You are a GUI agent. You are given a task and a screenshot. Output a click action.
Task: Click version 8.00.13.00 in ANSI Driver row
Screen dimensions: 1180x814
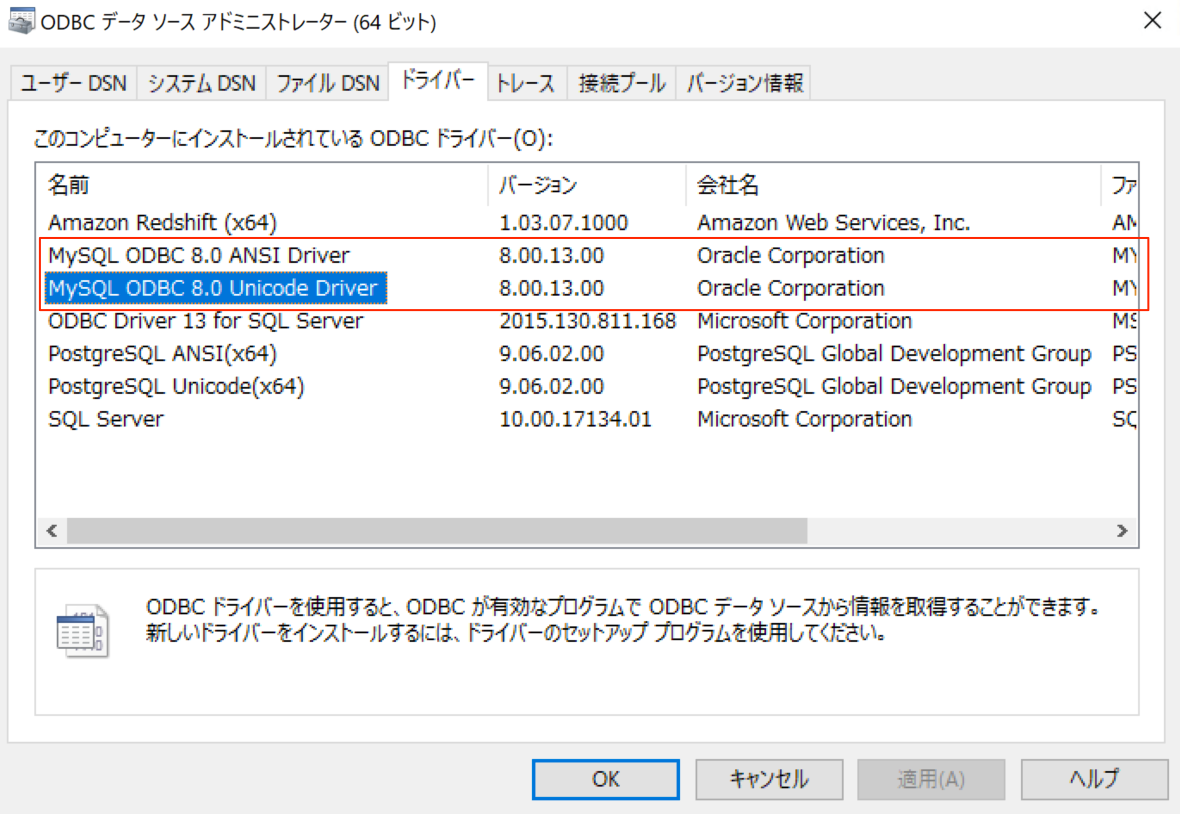coord(552,256)
